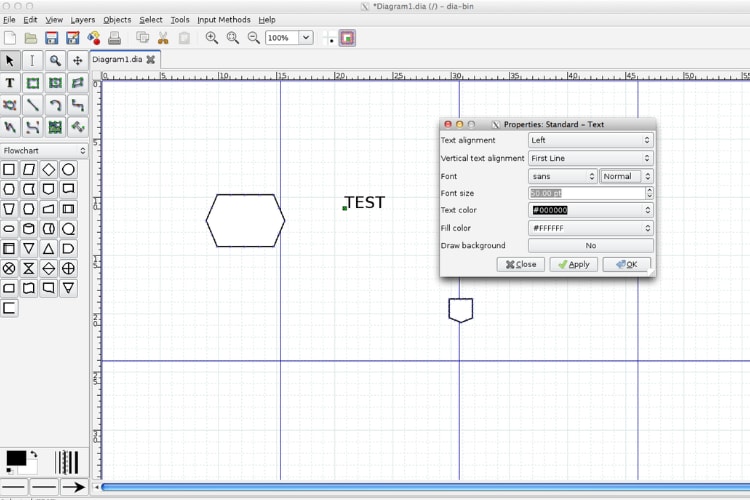
Task: Select the flowchart cylinder disk shape
Action: pos(29,229)
